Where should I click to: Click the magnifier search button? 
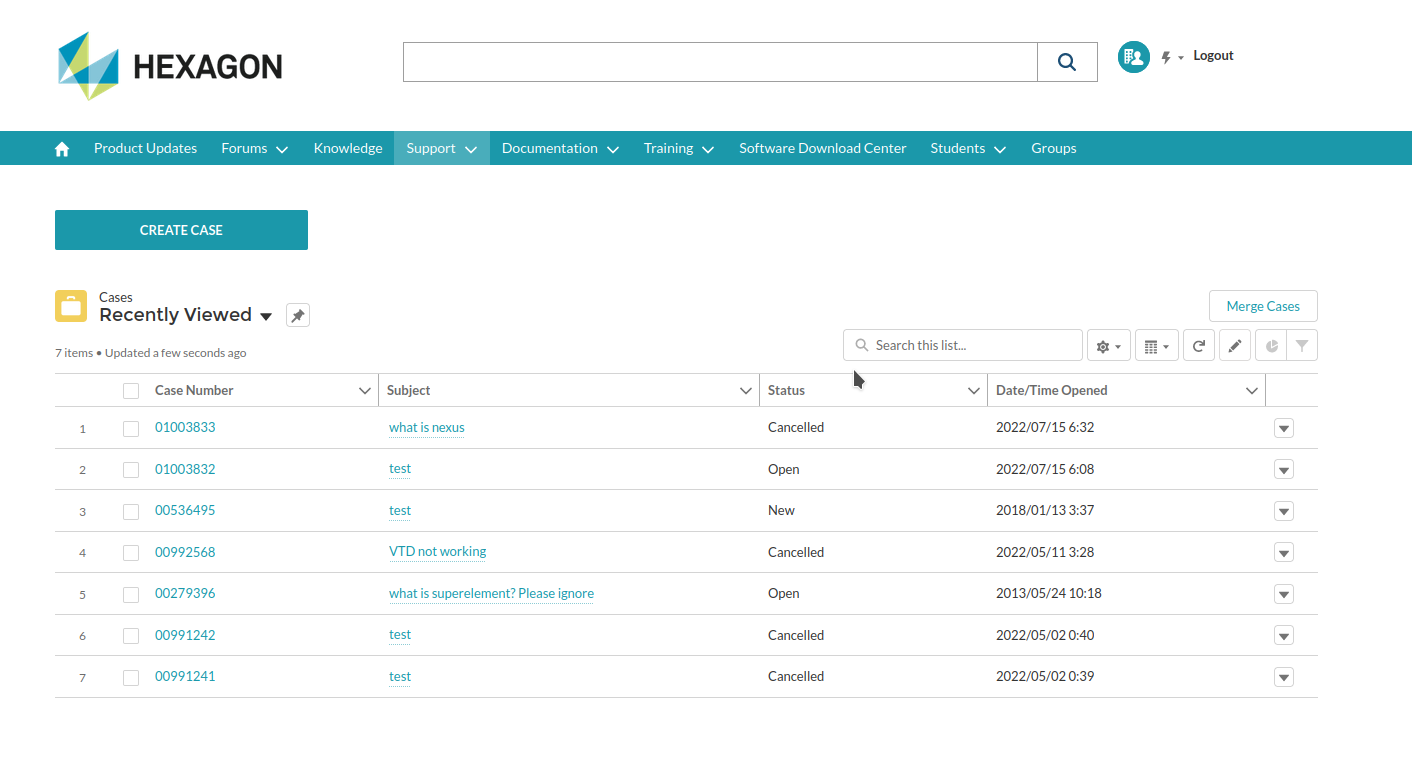1067,62
